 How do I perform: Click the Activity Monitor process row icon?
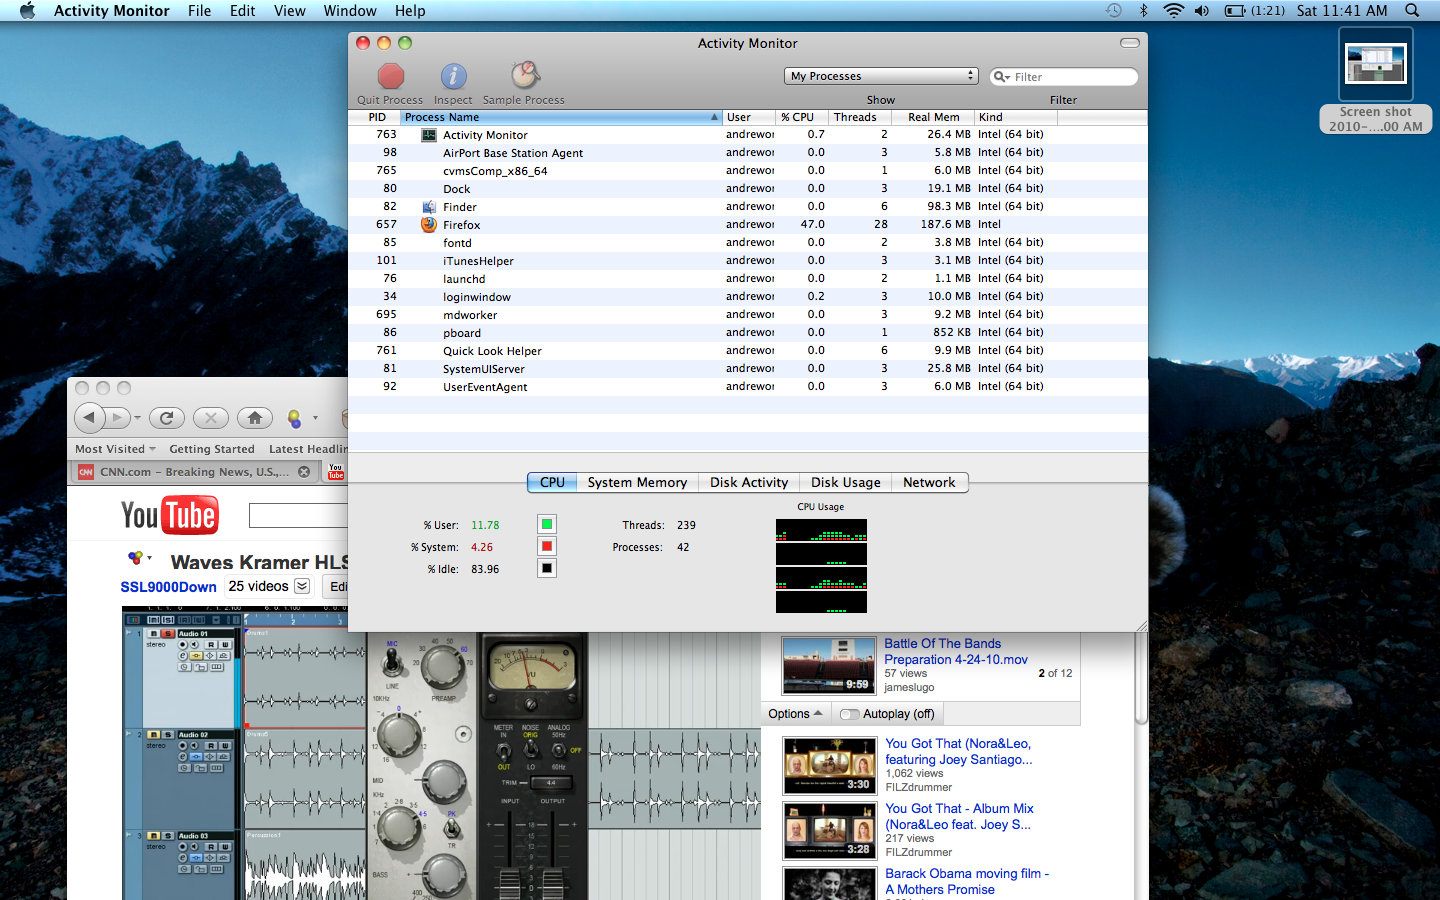[x=429, y=135]
